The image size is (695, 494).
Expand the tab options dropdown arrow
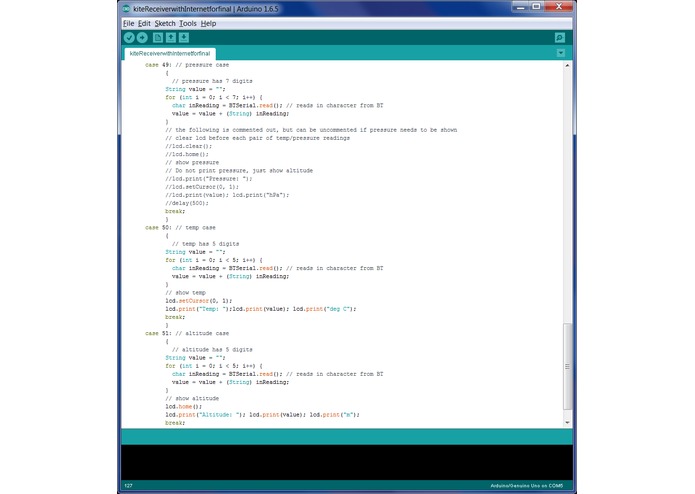point(561,53)
